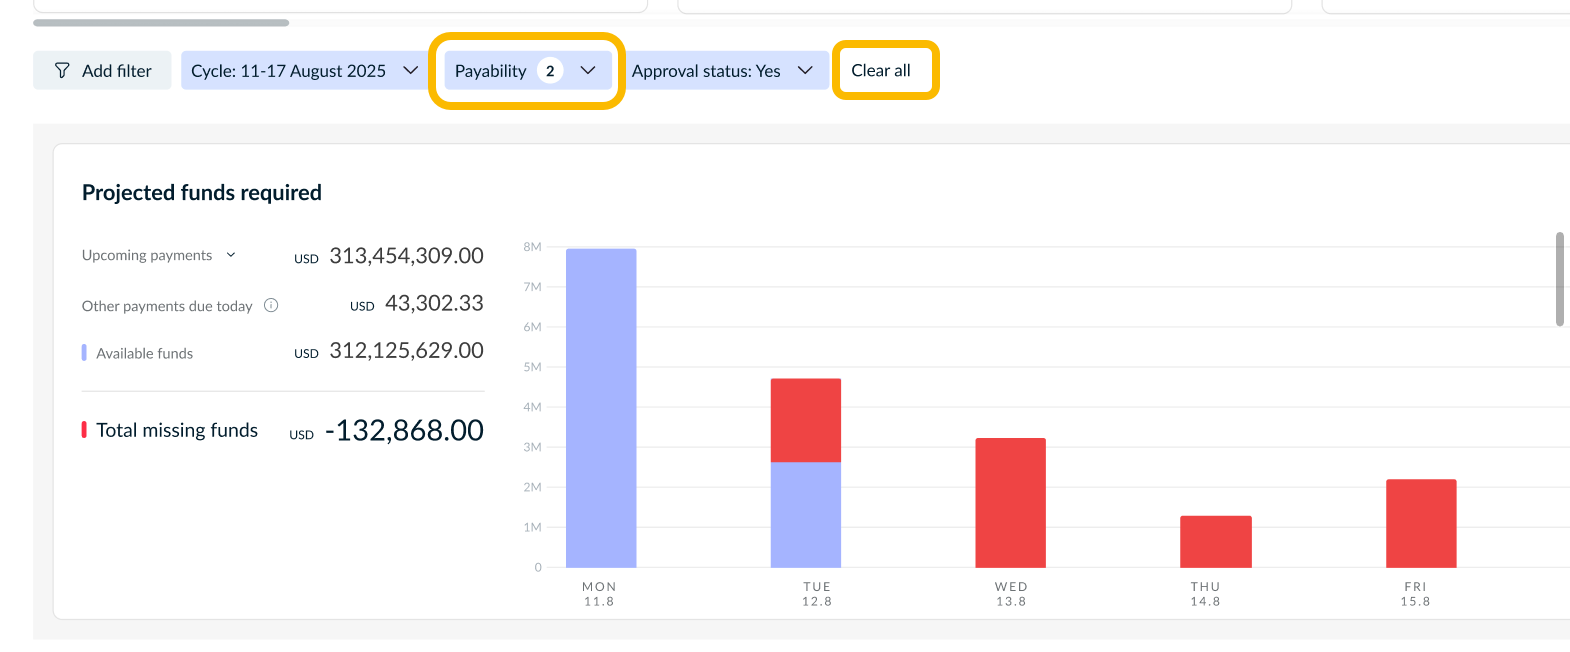The width and height of the screenshot is (1570, 652).
Task: Click the red Total missing funds marker
Action: (84, 430)
